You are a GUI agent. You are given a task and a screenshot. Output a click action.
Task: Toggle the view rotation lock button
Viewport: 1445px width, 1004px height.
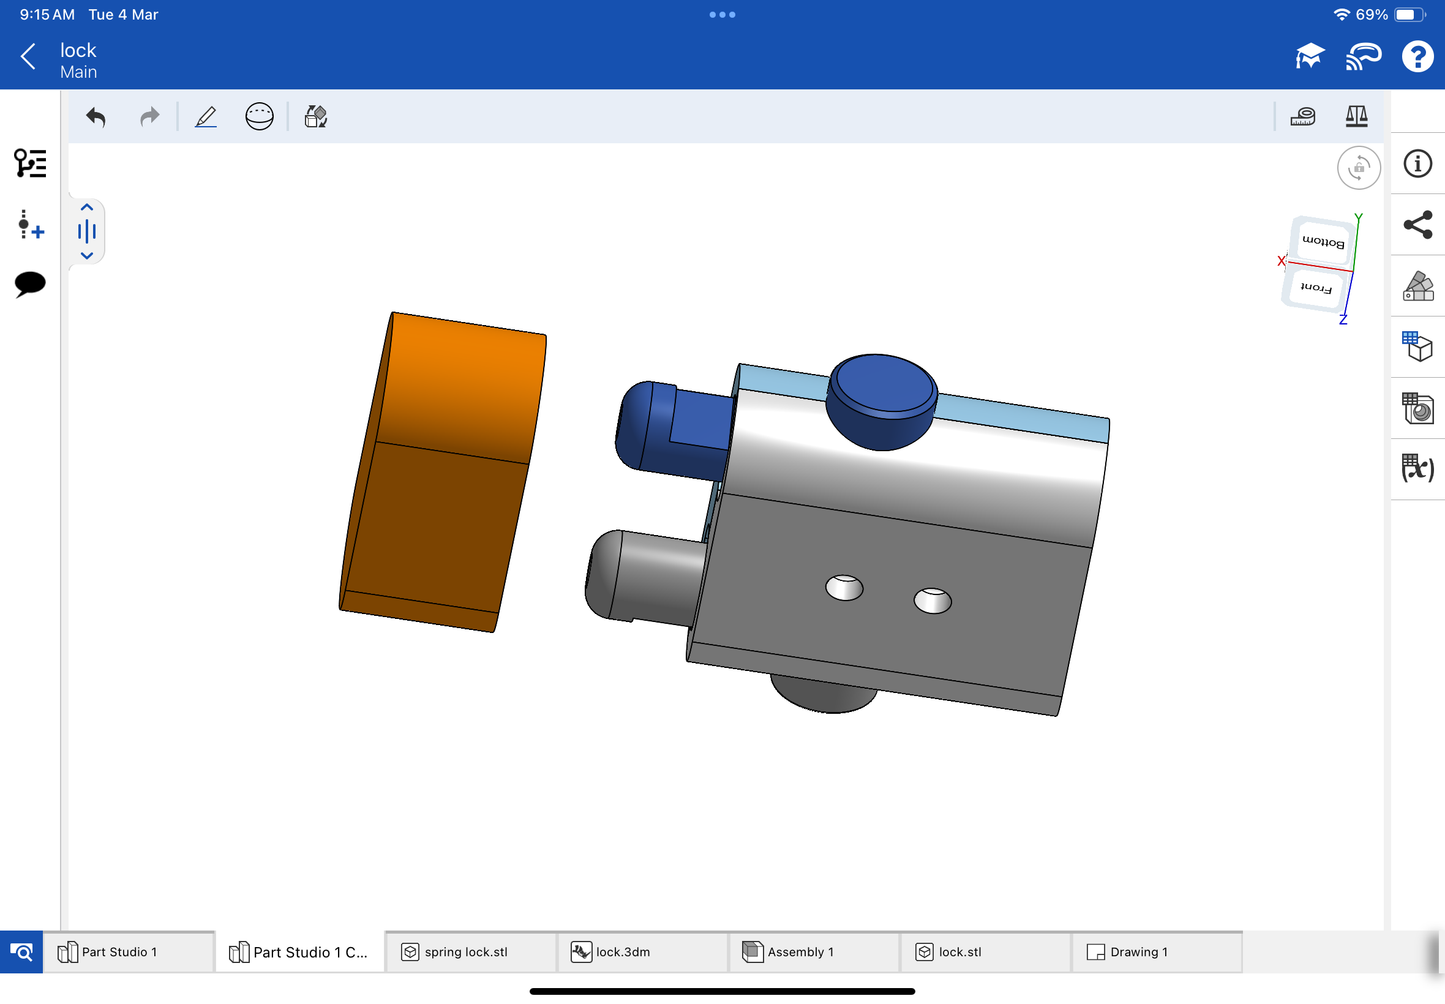point(1358,168)
